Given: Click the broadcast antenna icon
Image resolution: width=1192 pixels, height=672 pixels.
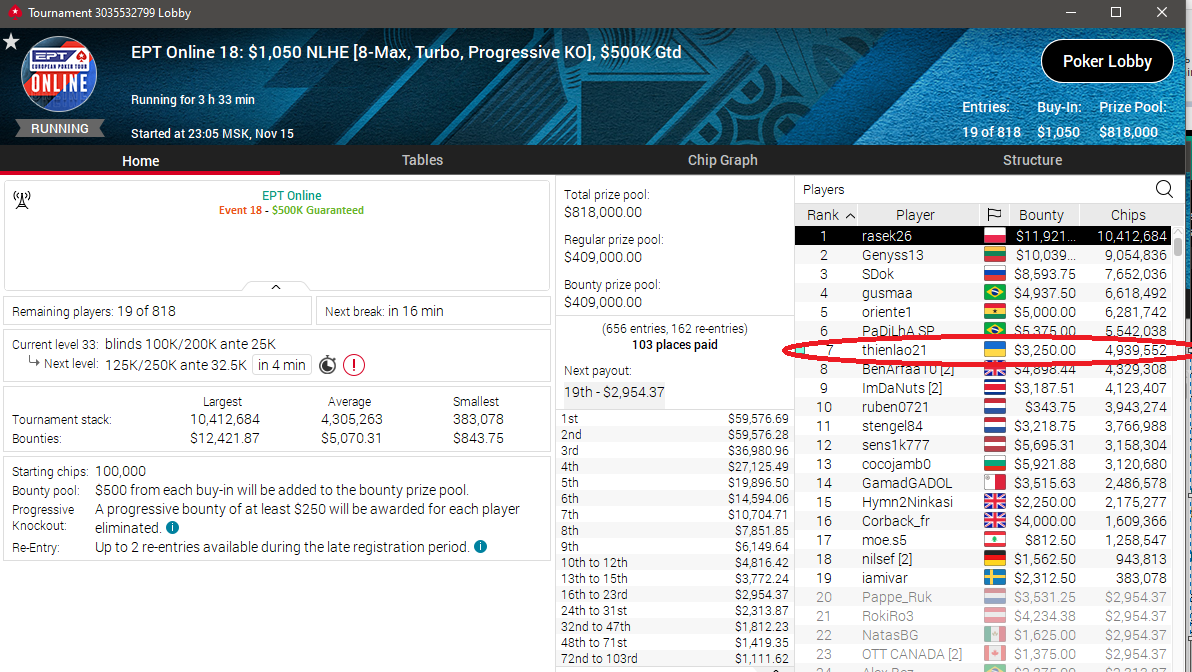Looking at the screenshot, I should point(22,200).
